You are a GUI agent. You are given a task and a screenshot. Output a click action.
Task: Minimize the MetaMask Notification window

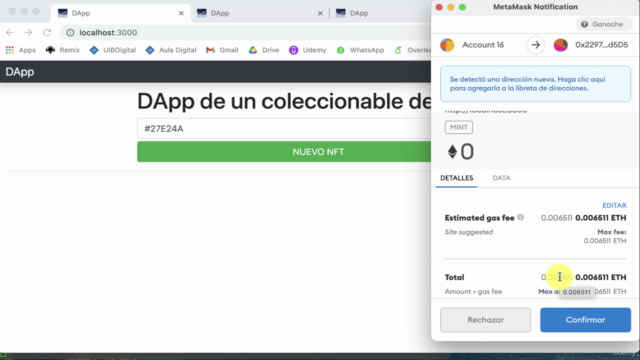pyautogui.click(x=451, y=7)
